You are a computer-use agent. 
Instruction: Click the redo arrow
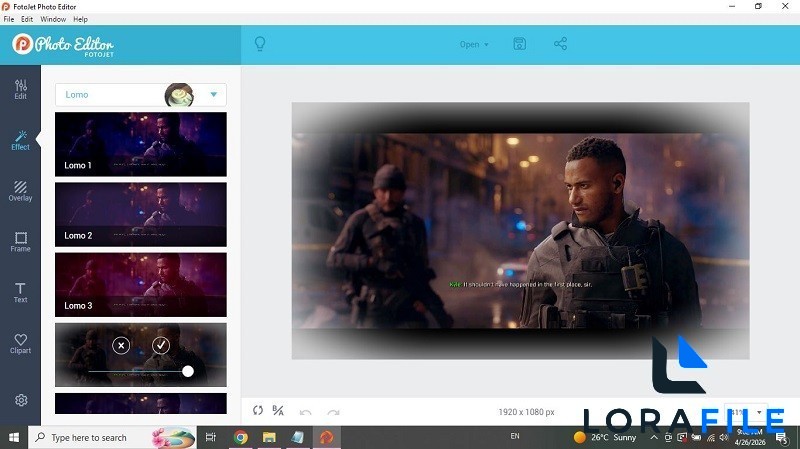(x=333, y=412)
